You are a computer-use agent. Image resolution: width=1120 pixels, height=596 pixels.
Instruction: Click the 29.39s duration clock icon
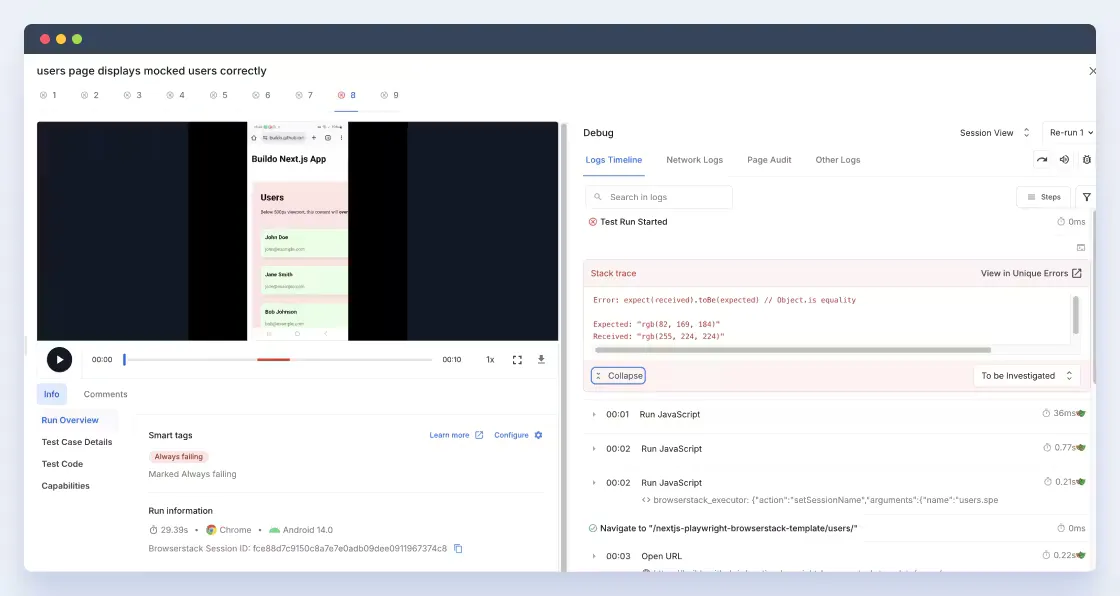[153, 530]
